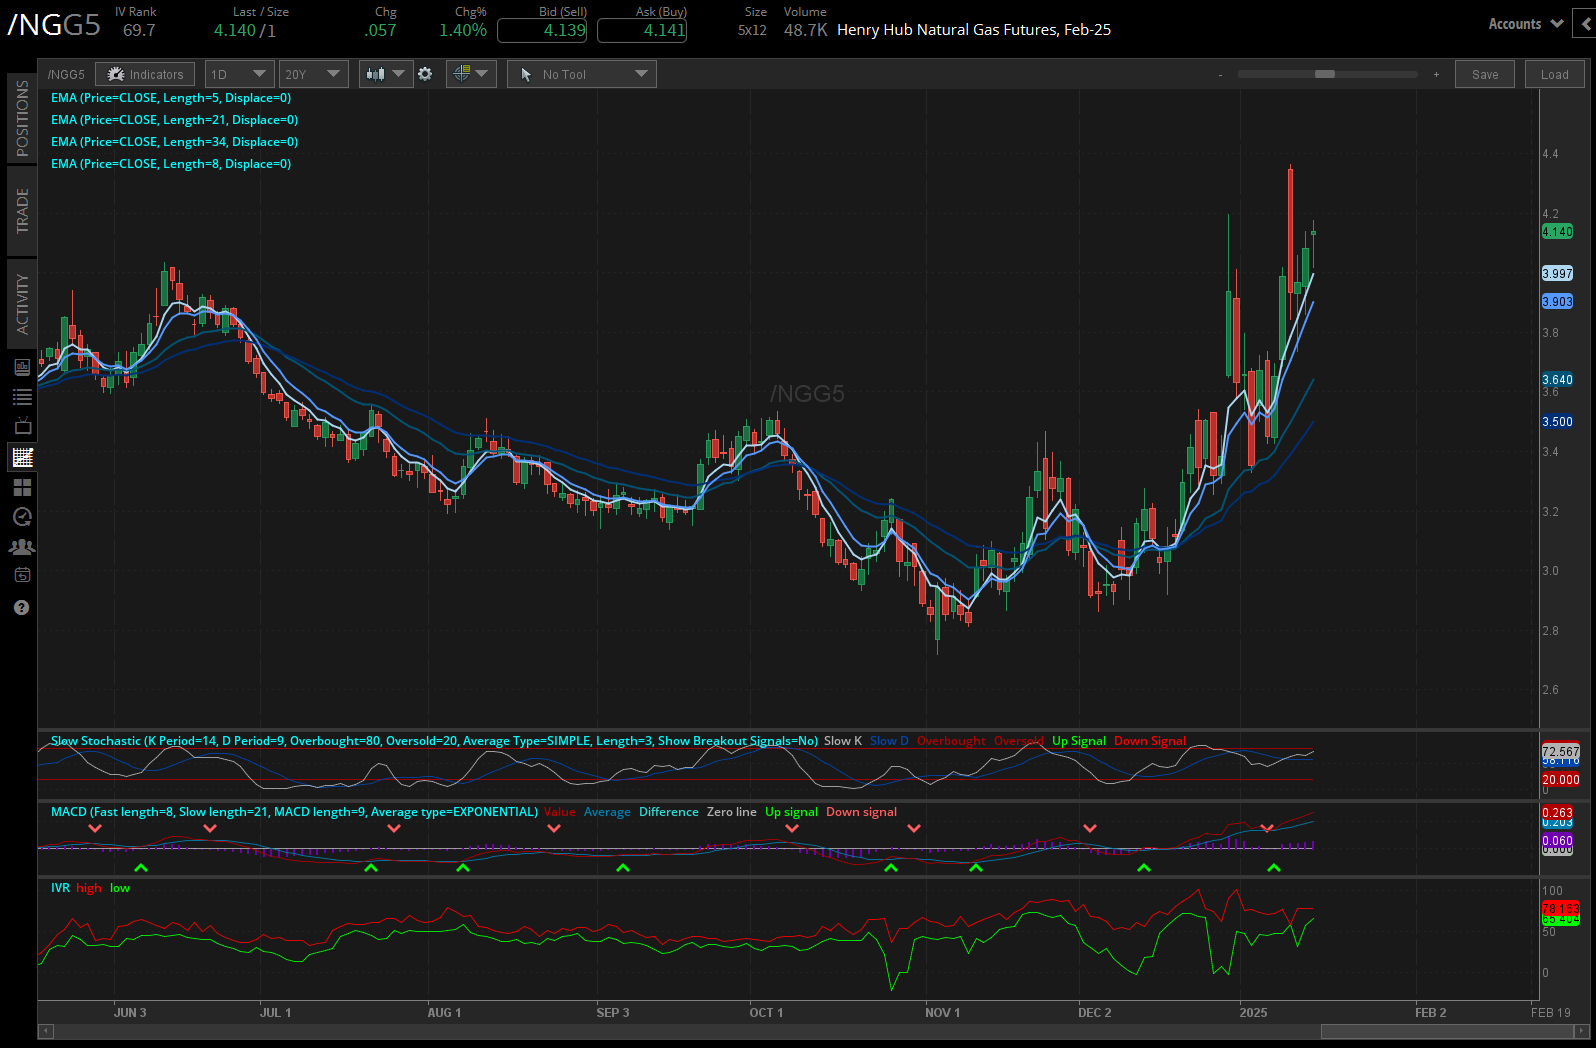This screenshot has height=1048, width=1596.
Task: Click the TV media icon in sidebar
Action: (x=22, y=427)
